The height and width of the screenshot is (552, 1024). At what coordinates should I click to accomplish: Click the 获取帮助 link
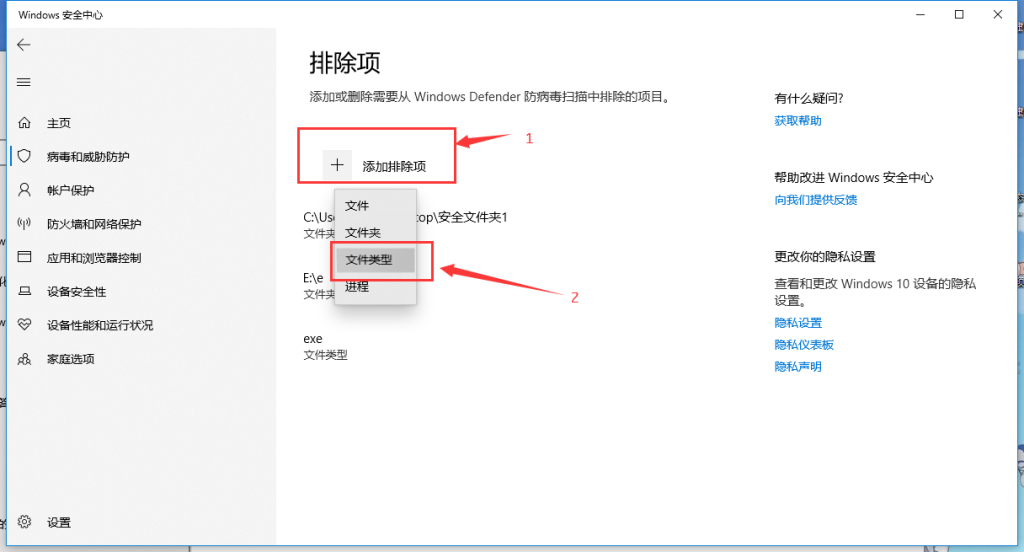click(x=798, y=121)
